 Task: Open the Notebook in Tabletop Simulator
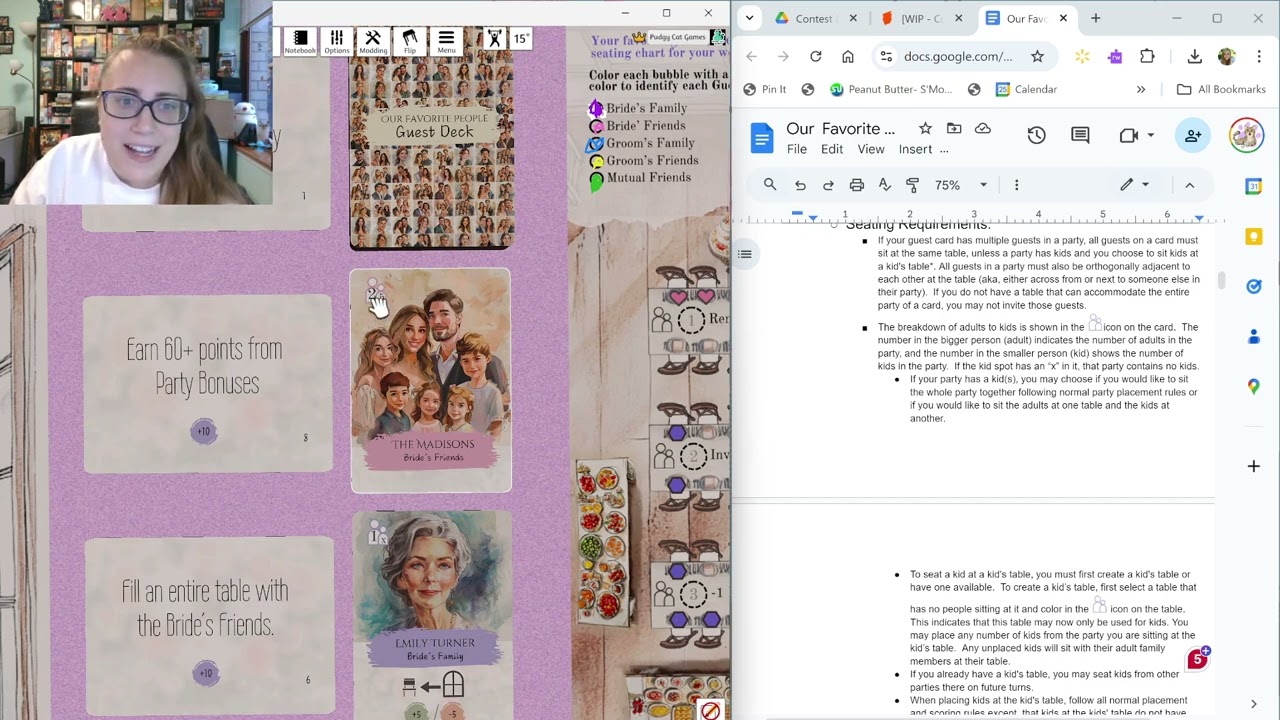(300, 41)
